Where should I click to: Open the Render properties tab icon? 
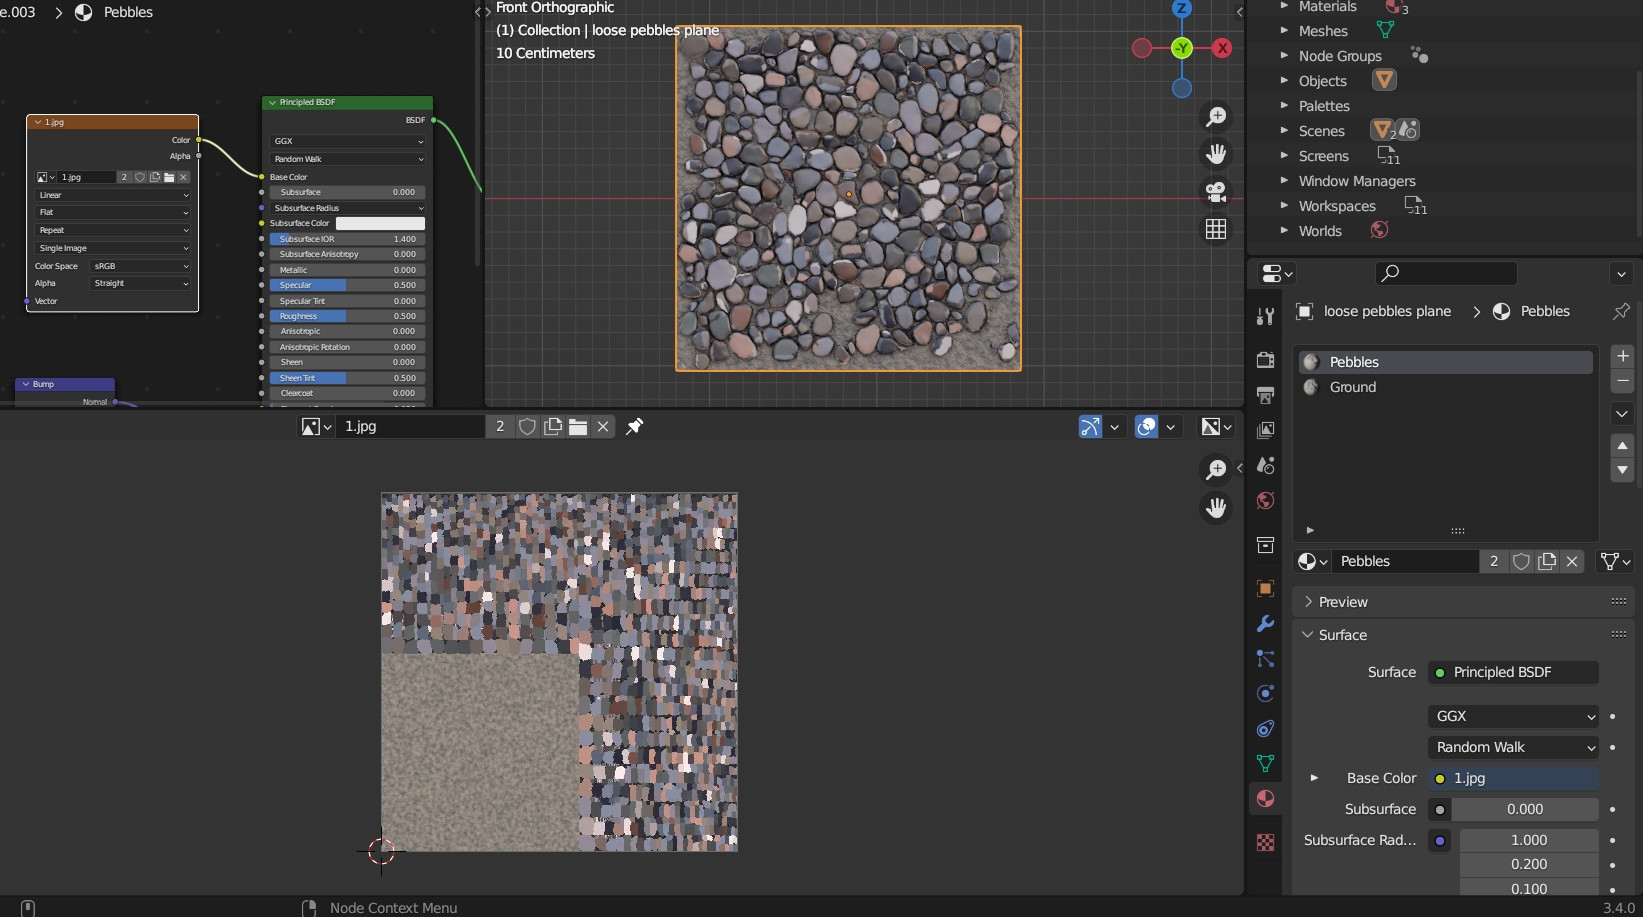click(x=1265, y=360)
